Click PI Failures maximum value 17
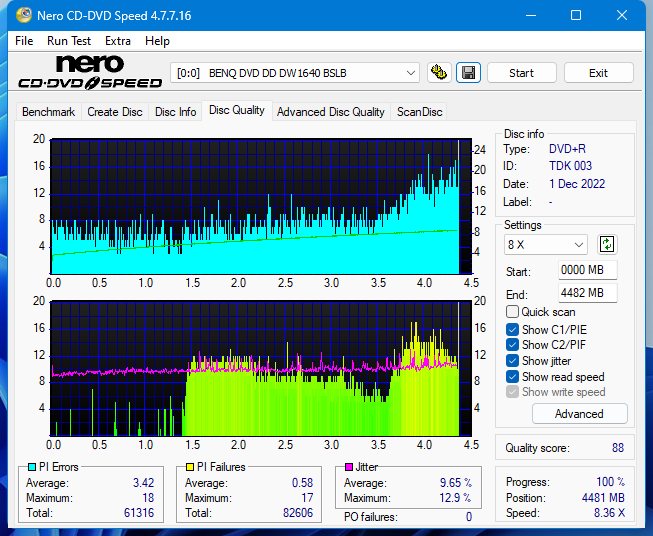Viewport: 653px width, 536px height. [307, 498]
